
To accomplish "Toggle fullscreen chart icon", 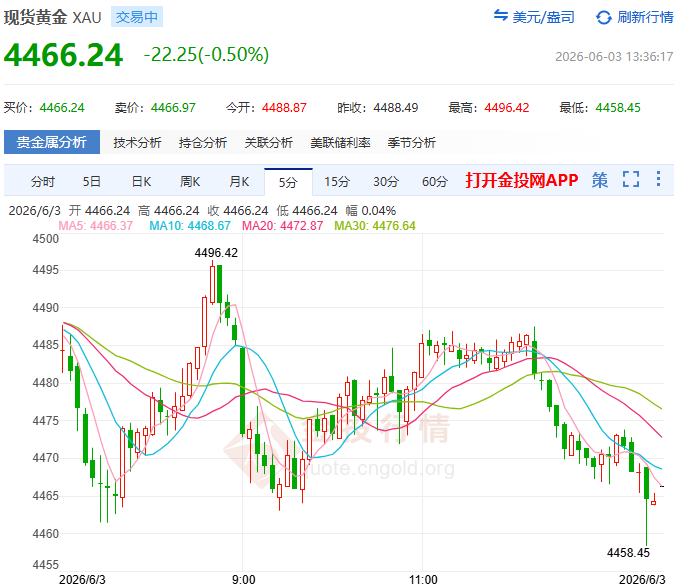I will (631, 179).
